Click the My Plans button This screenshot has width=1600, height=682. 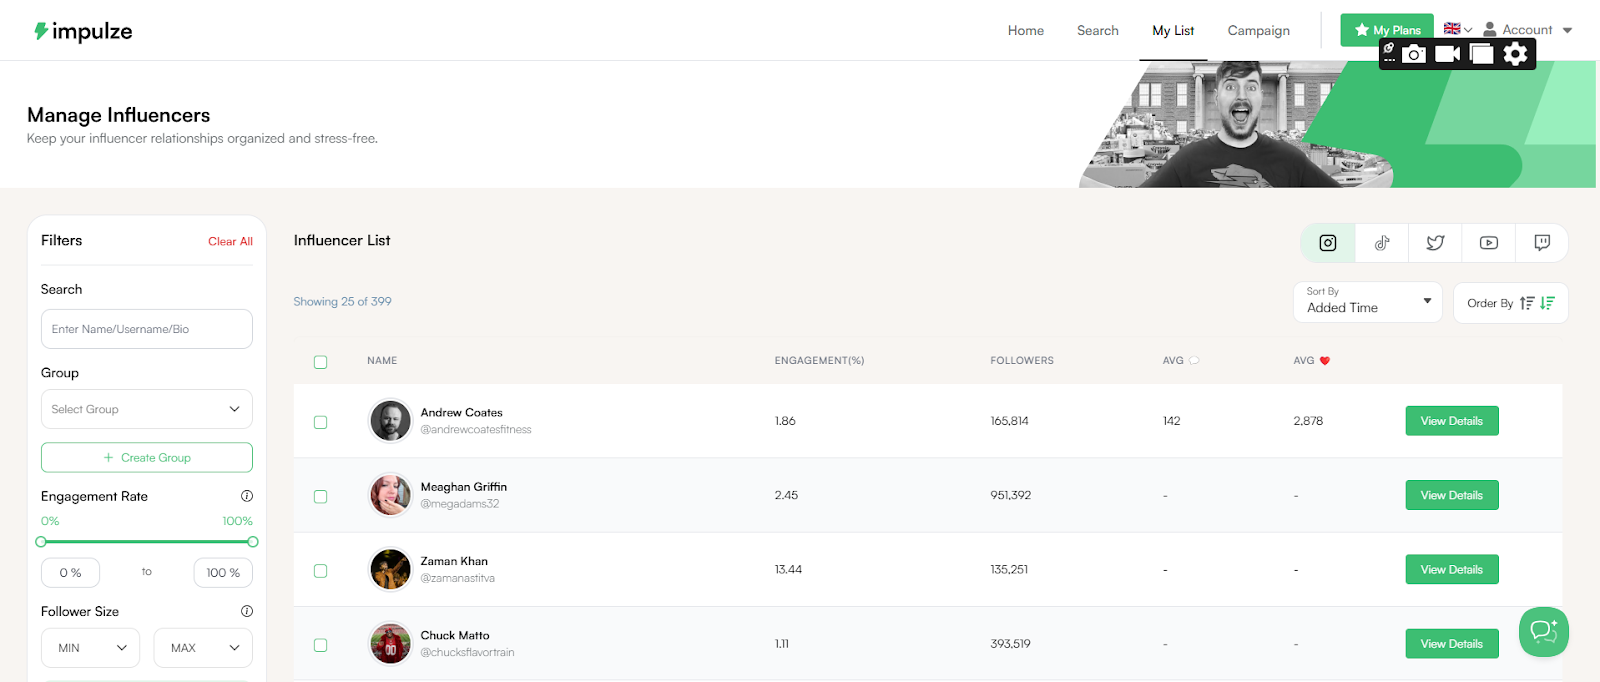tap(1387, 30)
